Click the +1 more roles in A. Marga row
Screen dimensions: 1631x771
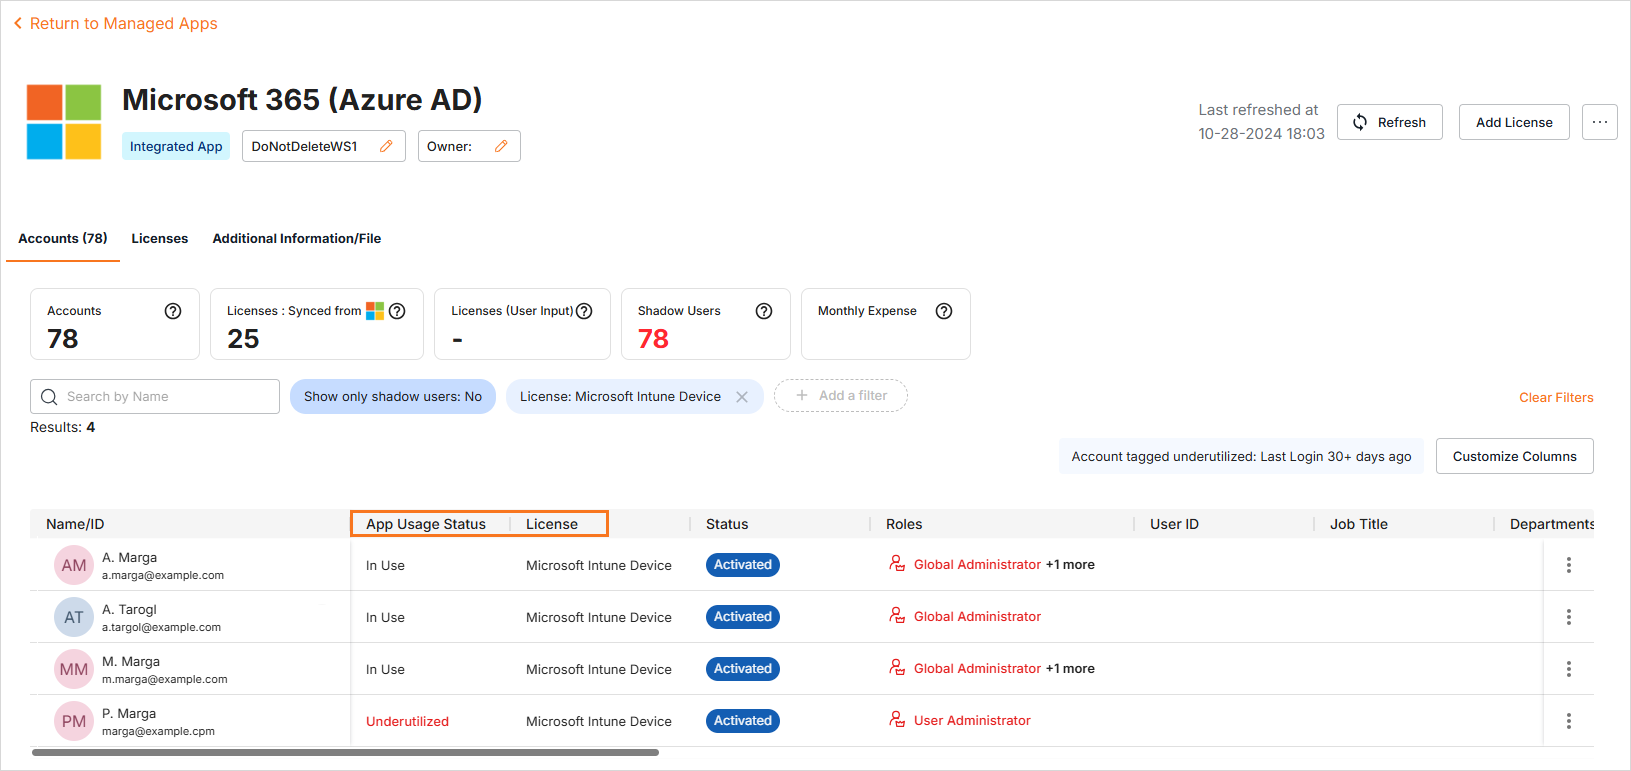pos(1070,565)
